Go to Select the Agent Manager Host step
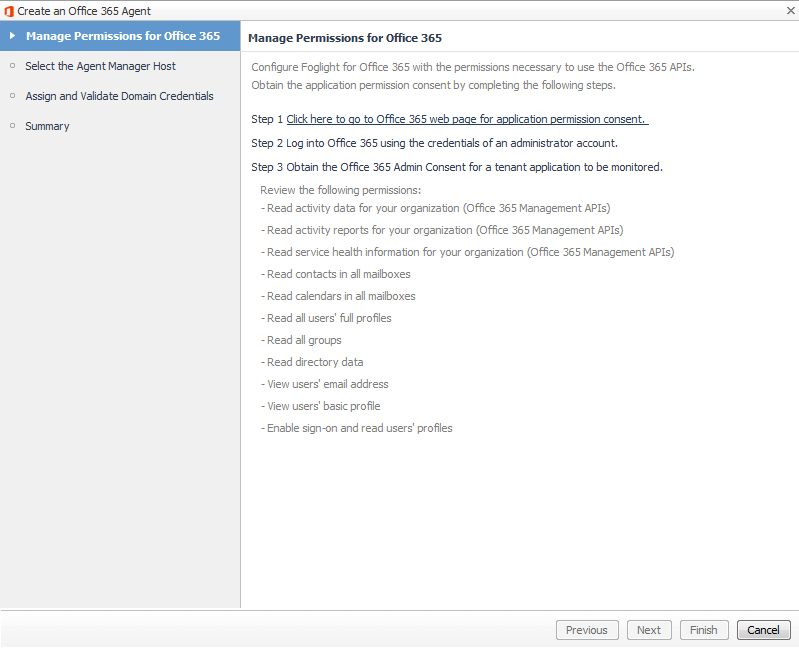 coord(100,66)
